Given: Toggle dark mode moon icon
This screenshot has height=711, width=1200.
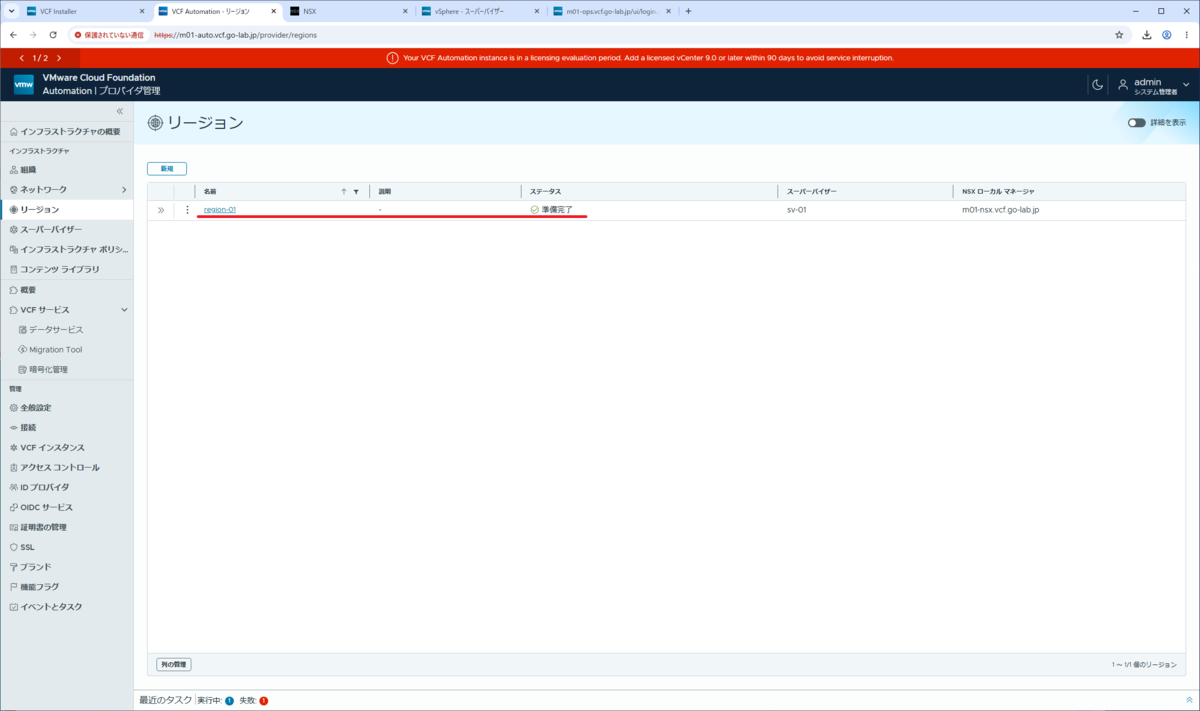Looking at the screenshot, I should 1097,85.
